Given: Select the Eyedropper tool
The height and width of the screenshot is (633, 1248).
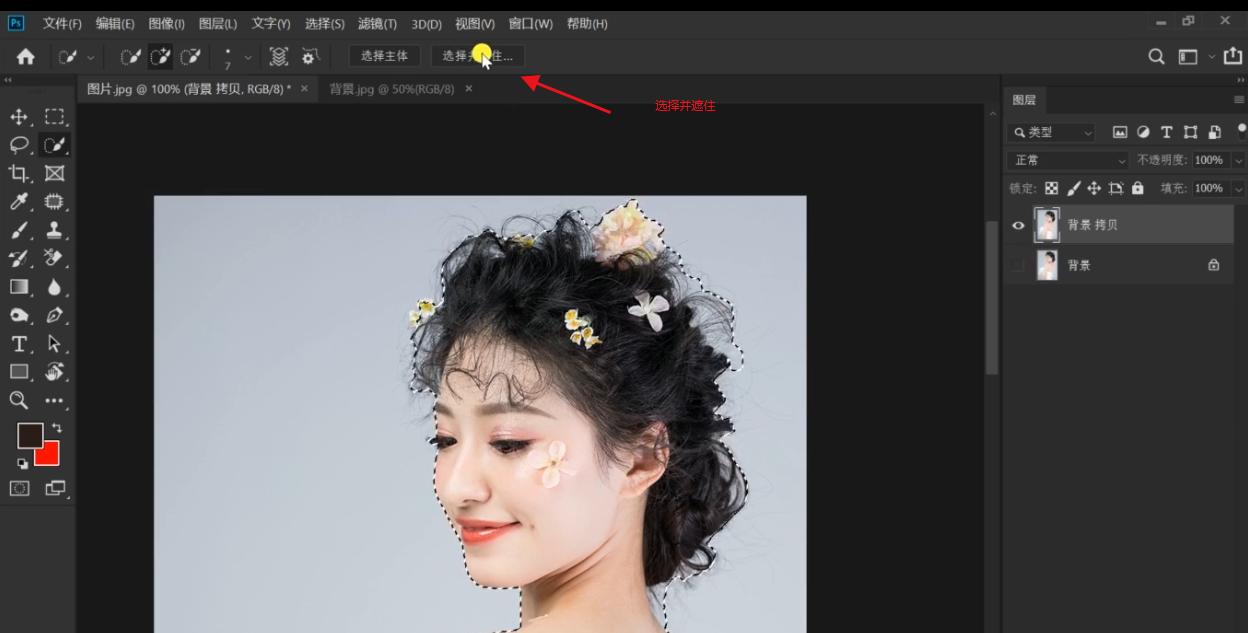Looking at the screenshot, I should [19, 201].
